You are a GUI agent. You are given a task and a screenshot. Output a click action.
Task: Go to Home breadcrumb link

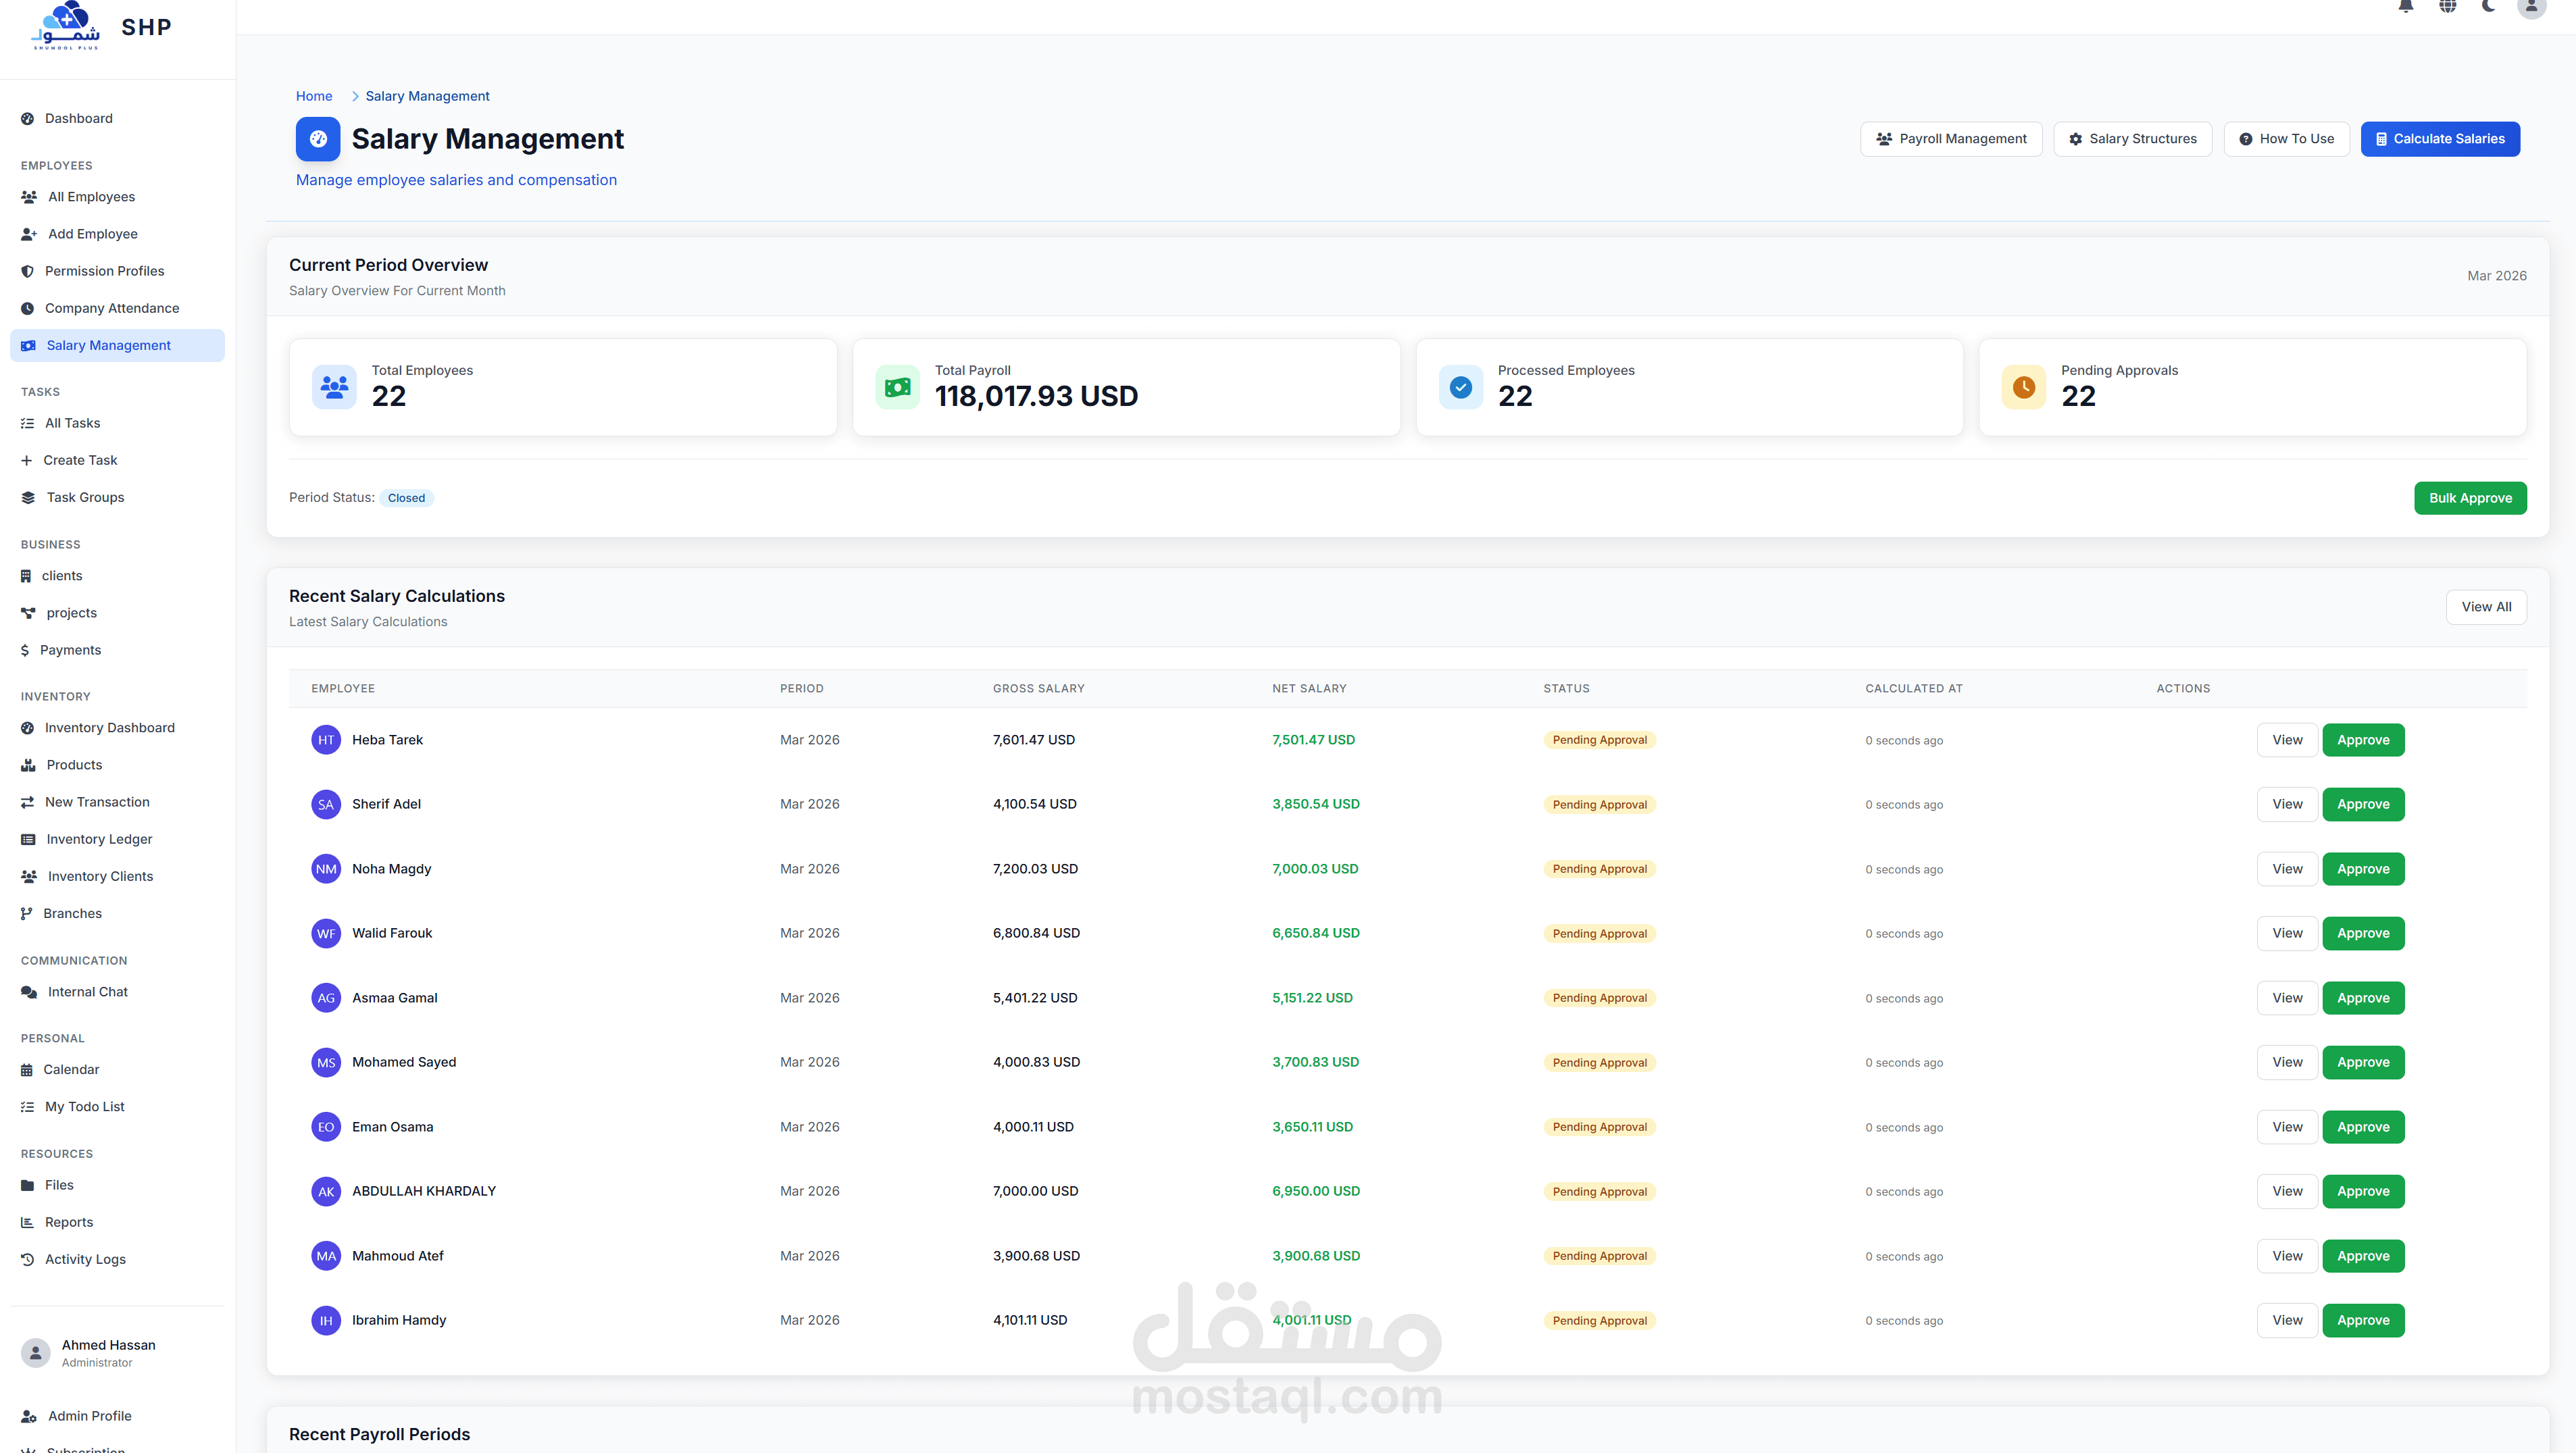pos(314,96)
